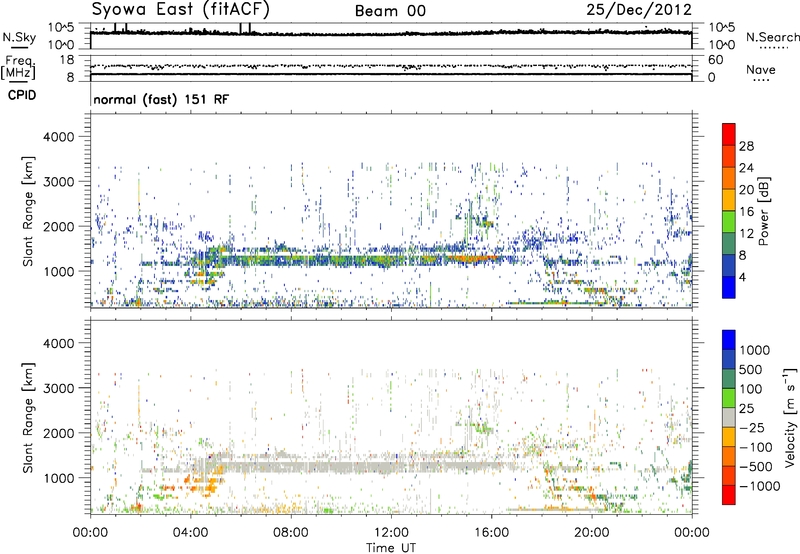Image resolution: width=800 pixels, height=554 pixels.
Task: Click the '1000' range tick in velocity panel
Action: (x=58, y=478)
